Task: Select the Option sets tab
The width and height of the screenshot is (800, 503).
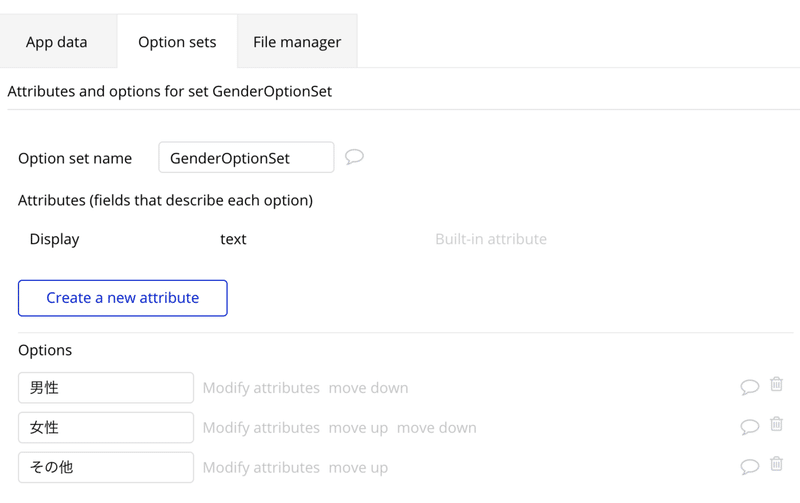Action: pyautogui.click(x=177, y=42)
